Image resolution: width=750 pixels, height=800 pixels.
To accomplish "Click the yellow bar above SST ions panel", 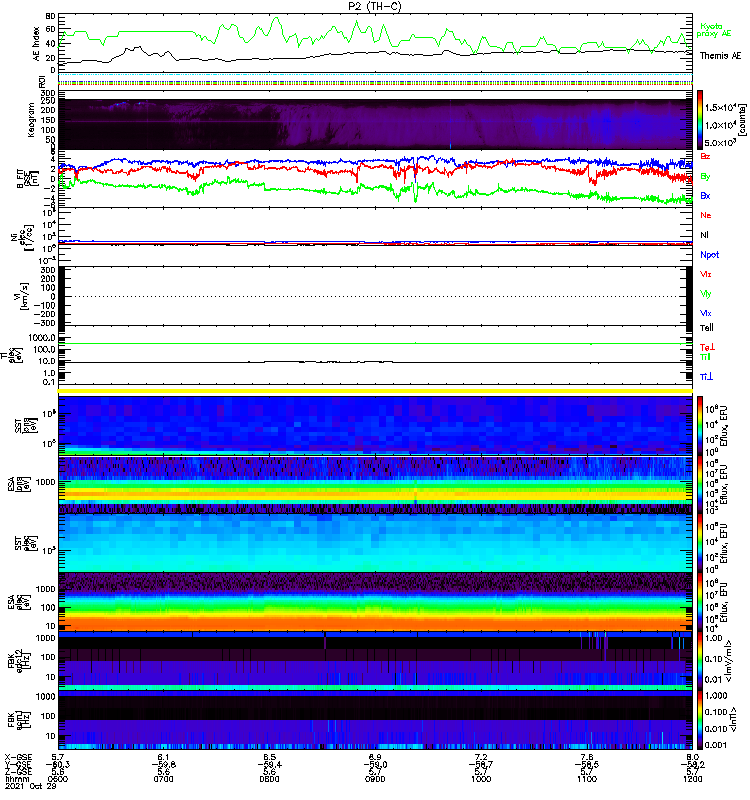I will [x=375, y=391].
